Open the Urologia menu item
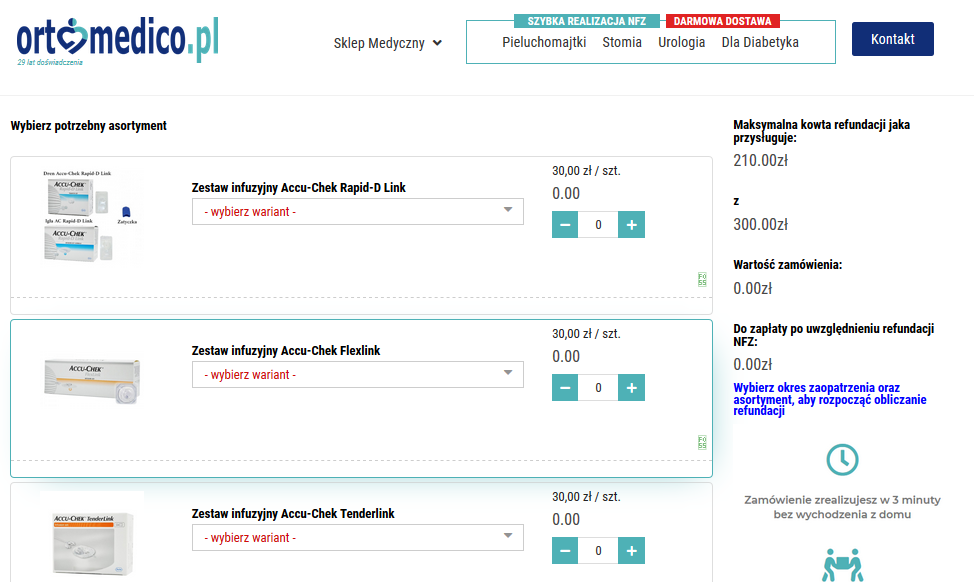The height and width of the screenshot is (582, 974). click(x=681, y=42)
